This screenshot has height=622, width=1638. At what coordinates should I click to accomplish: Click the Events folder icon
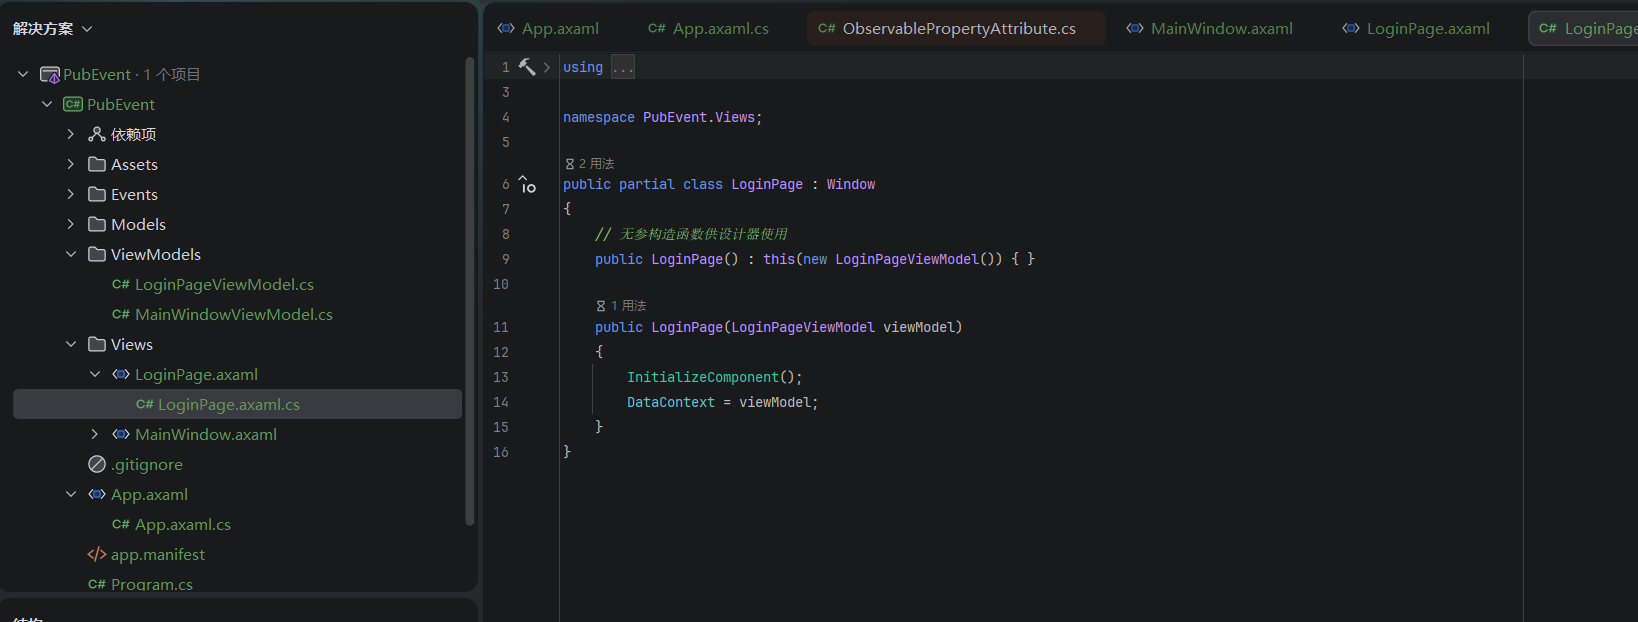97,194
